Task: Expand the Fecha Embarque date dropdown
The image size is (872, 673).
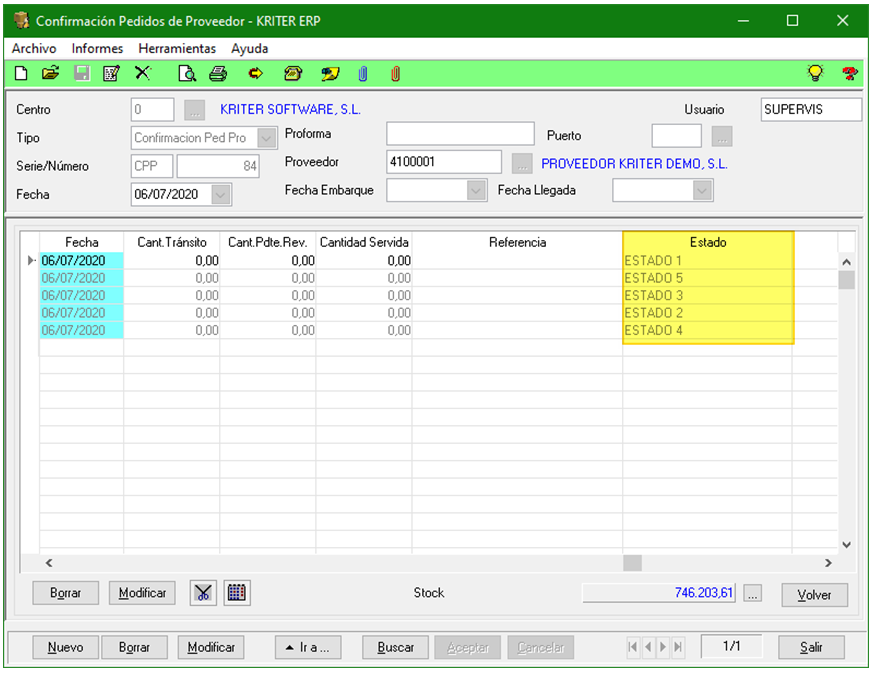Action: (475, 190)
